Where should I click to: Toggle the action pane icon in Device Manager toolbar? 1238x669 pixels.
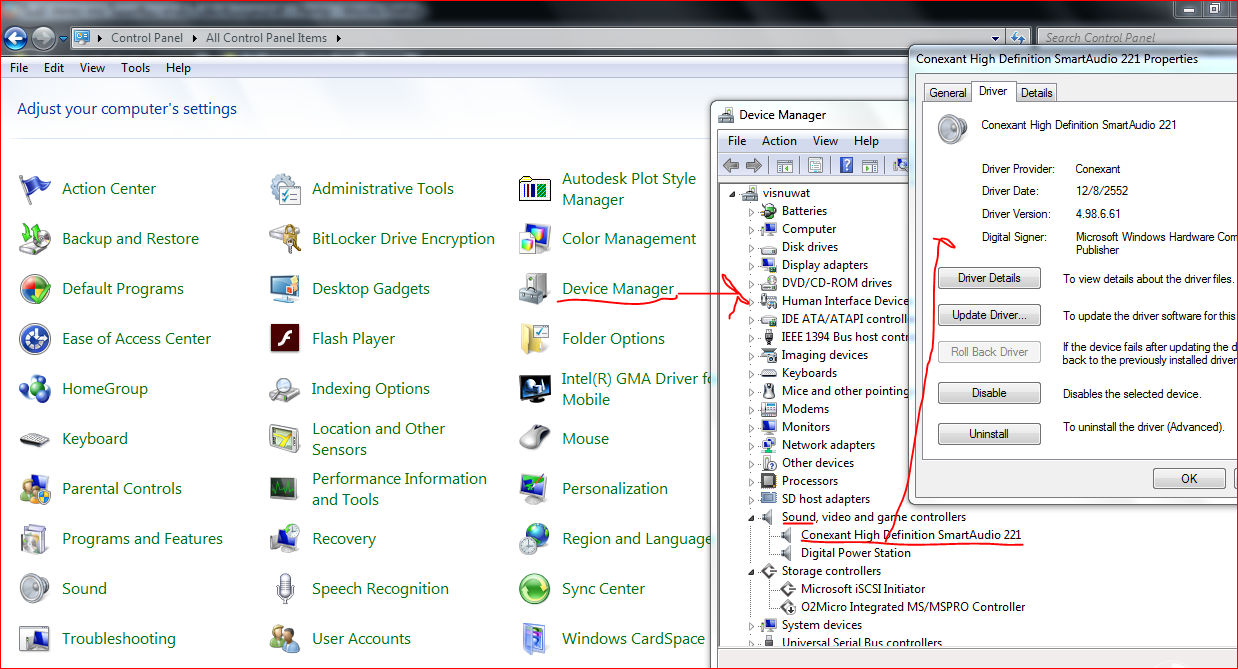[x=870, y=165]
